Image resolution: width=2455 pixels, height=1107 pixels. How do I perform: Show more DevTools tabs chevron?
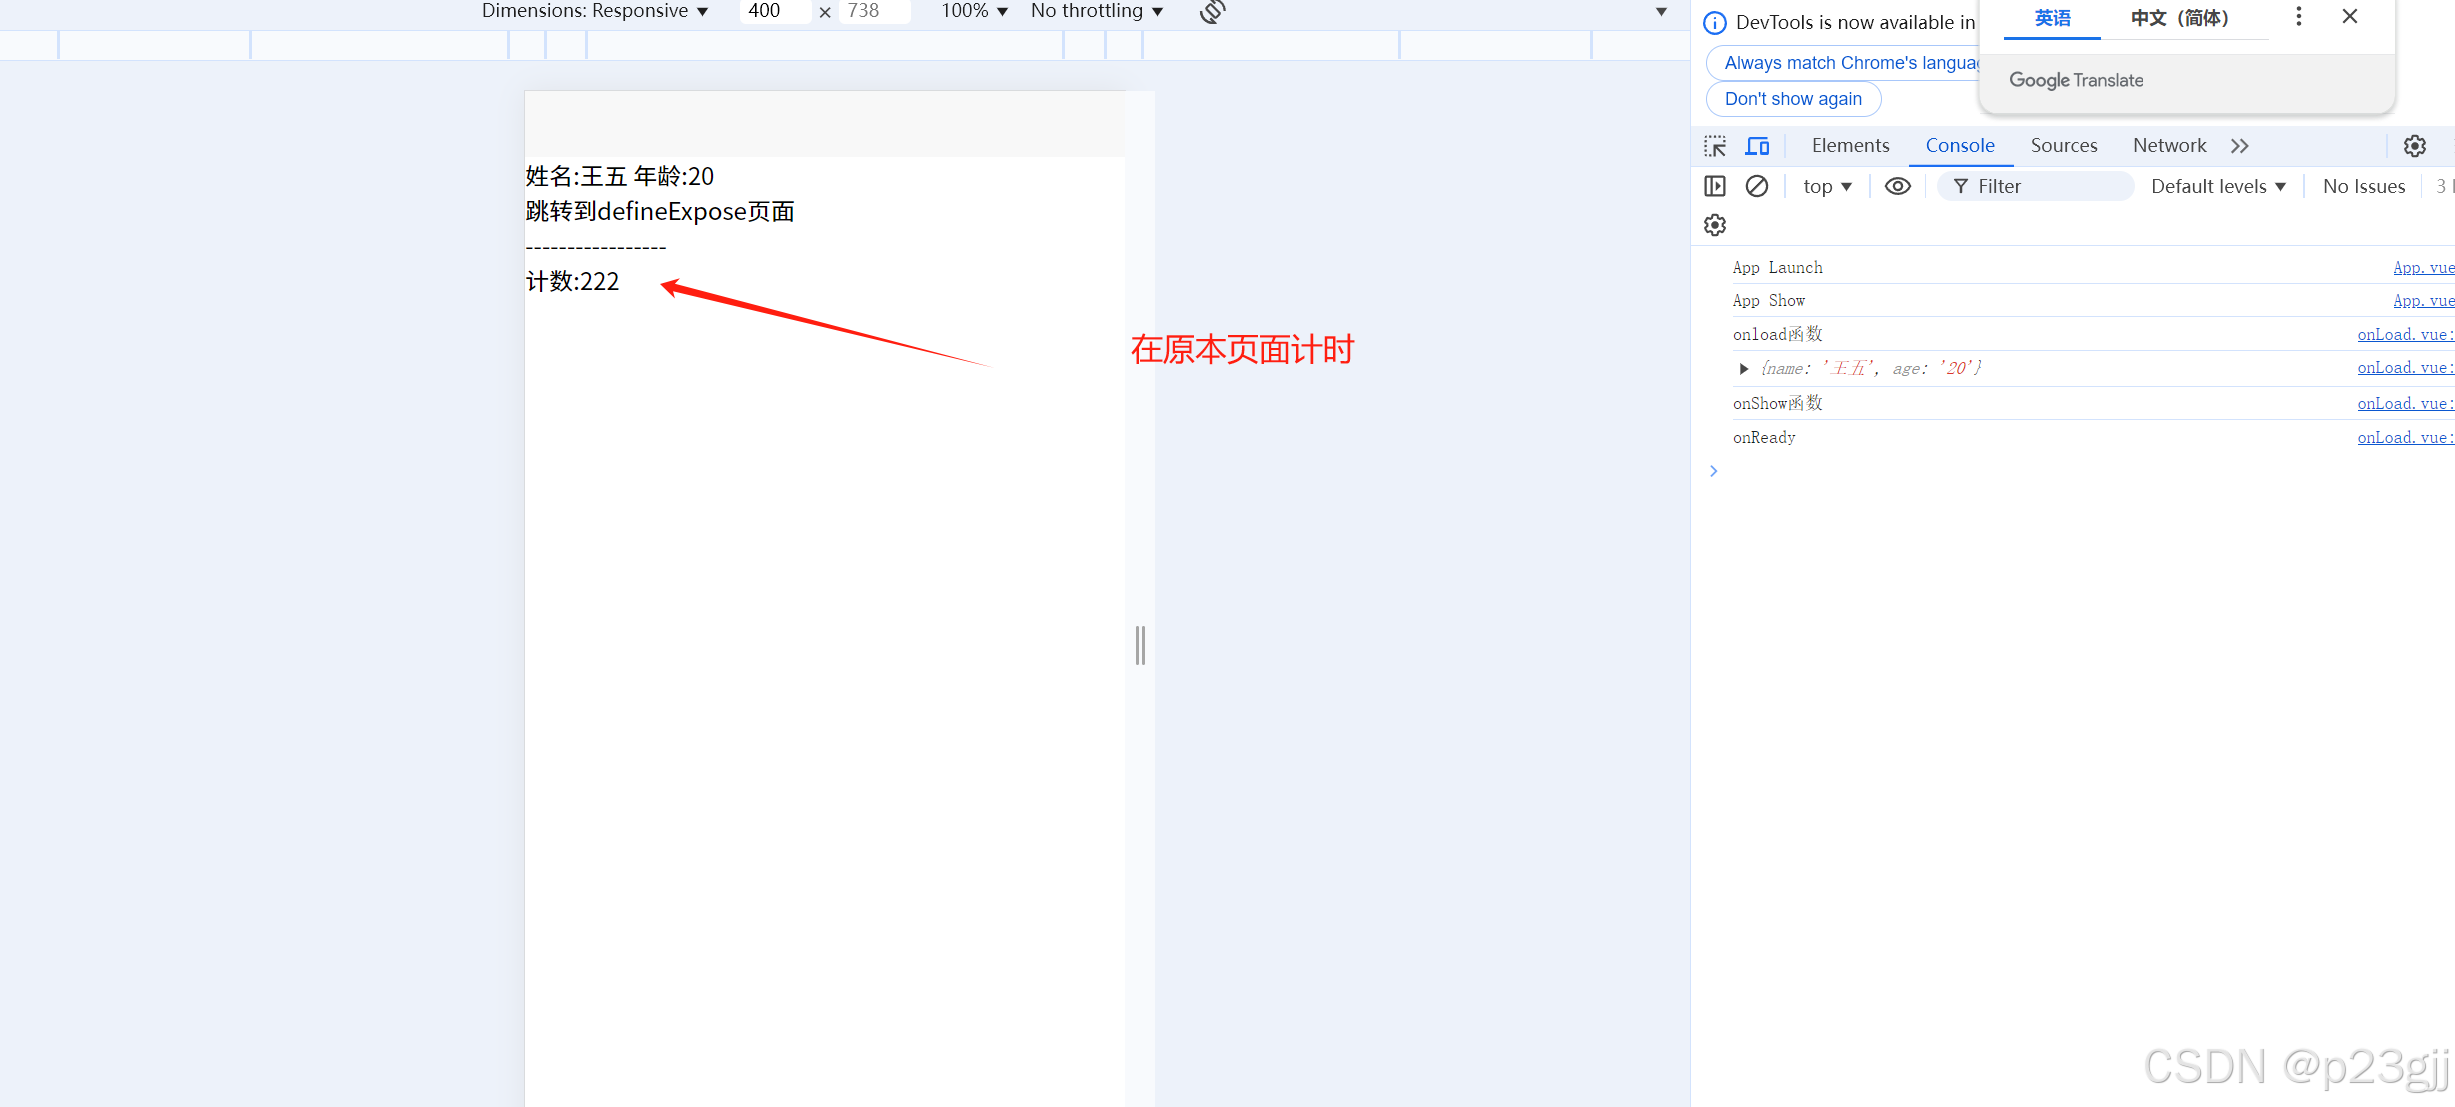[x=2240, y=146]
